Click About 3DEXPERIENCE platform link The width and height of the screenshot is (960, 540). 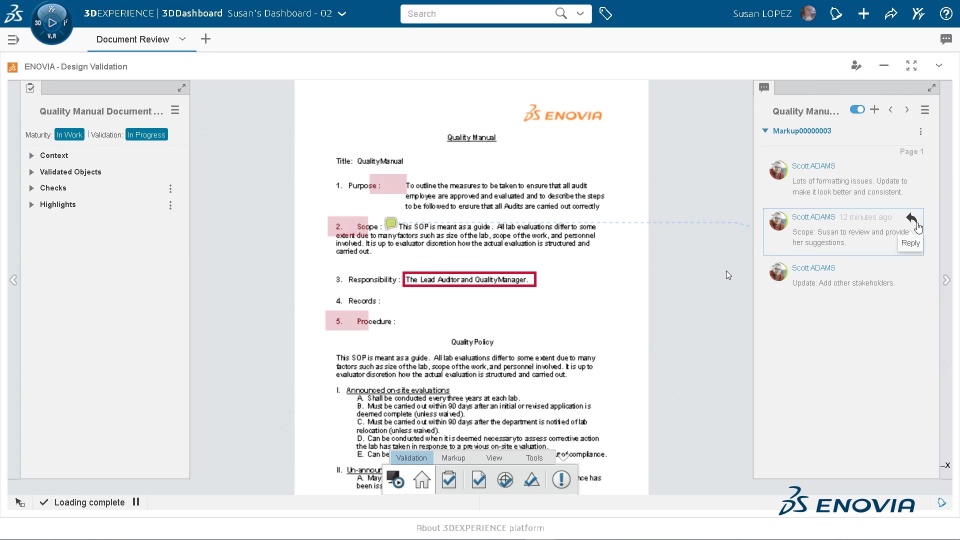click(x=480, y=528)
